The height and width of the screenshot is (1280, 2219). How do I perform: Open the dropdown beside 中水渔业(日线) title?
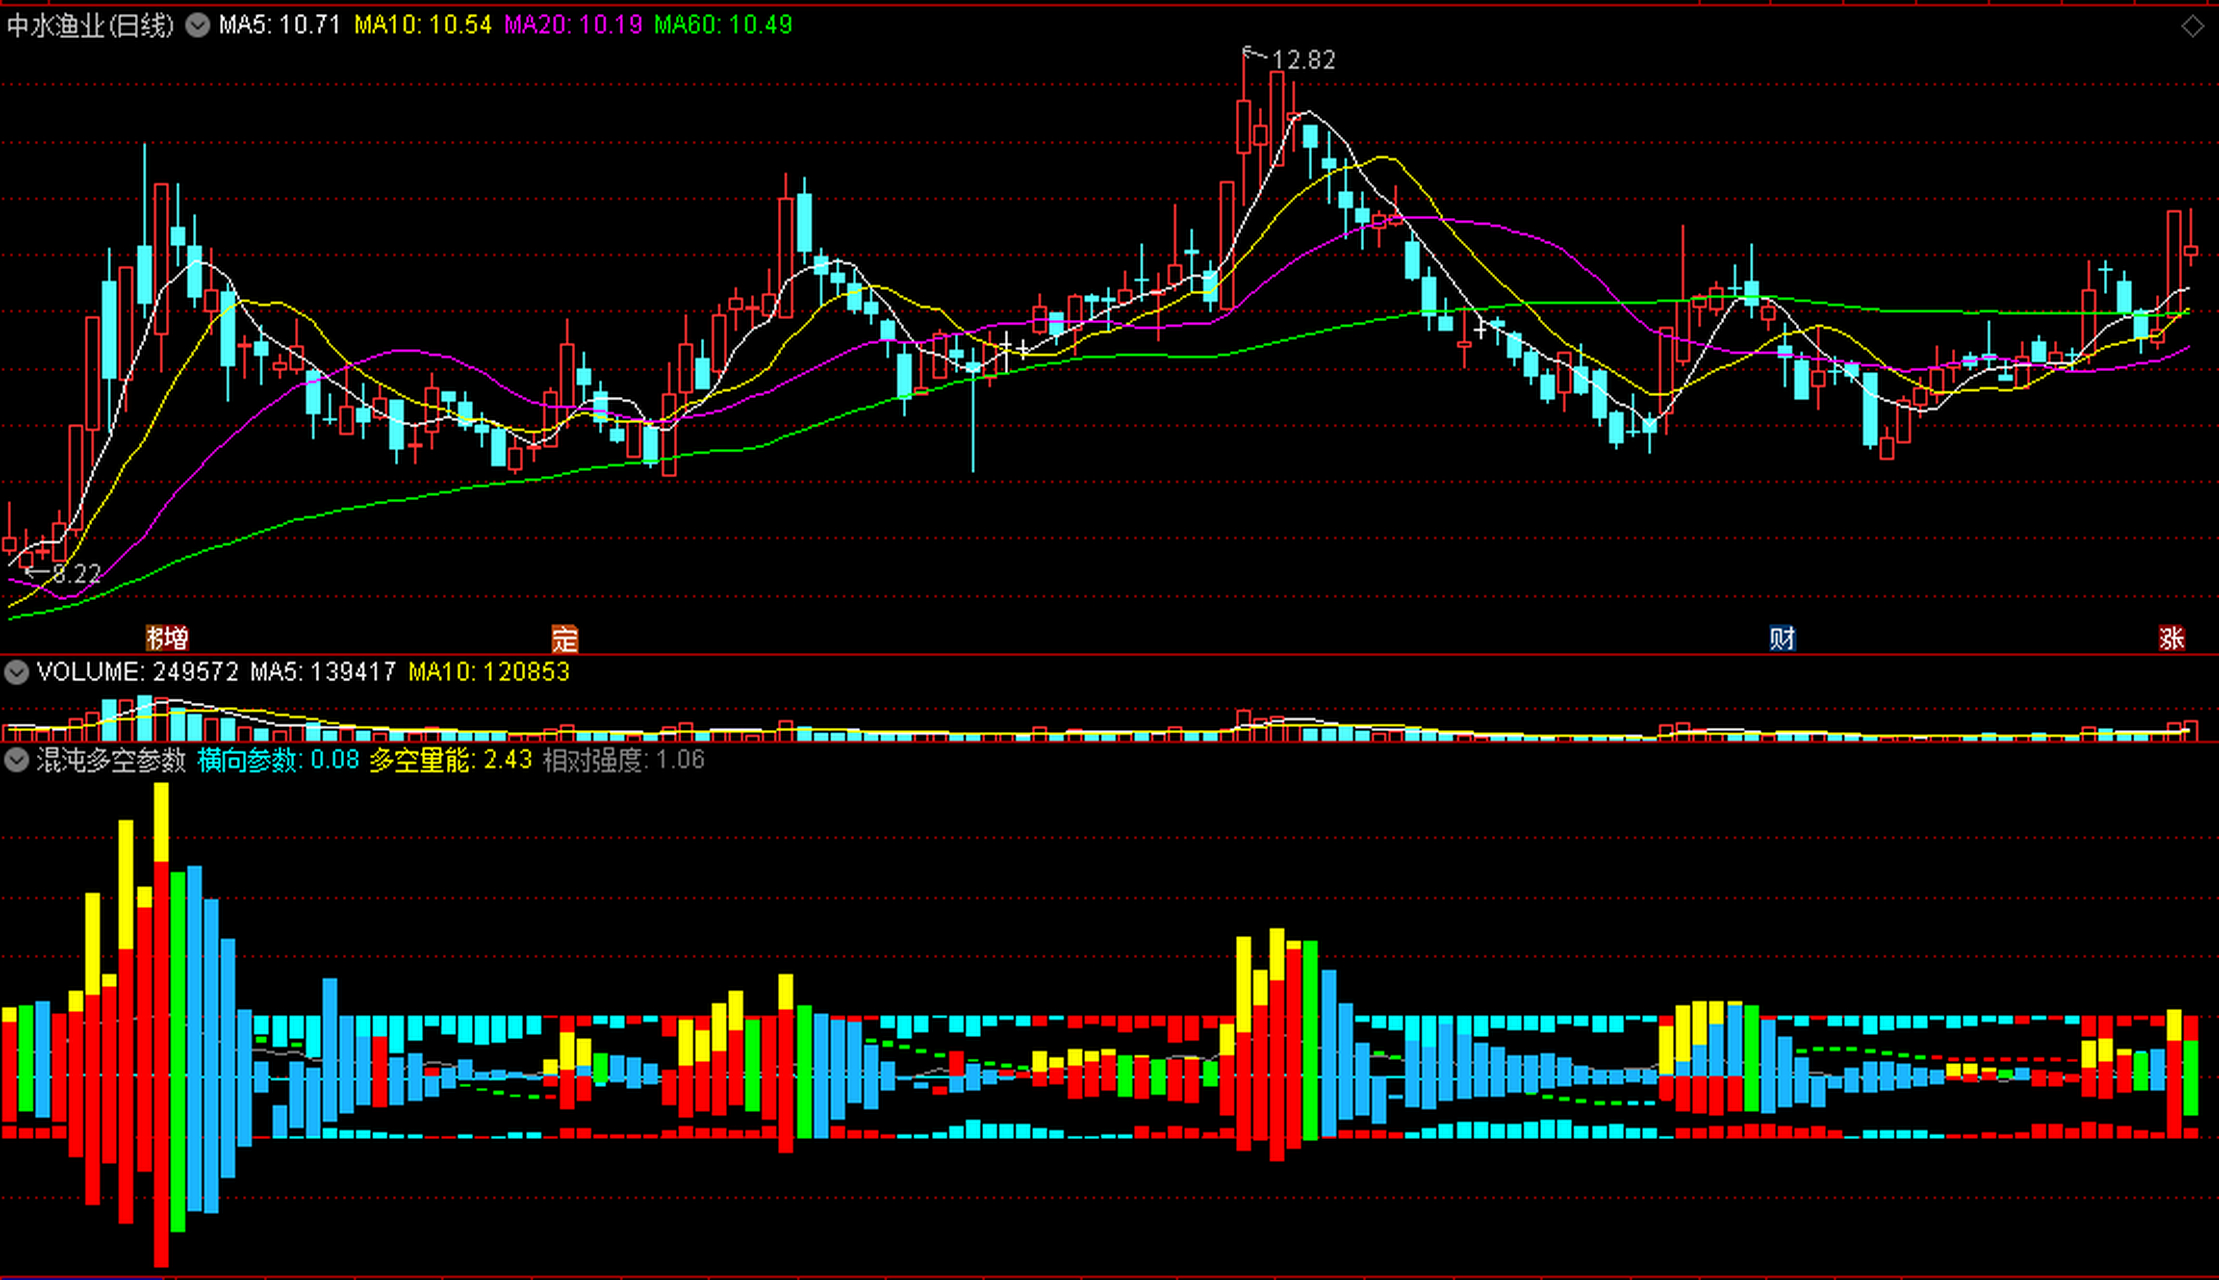[198, 25]
